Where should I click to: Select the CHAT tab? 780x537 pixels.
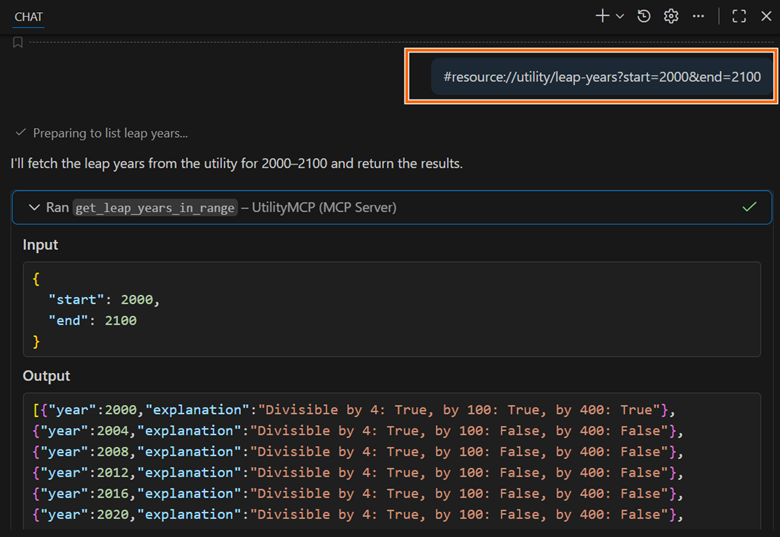coord(28,17)
